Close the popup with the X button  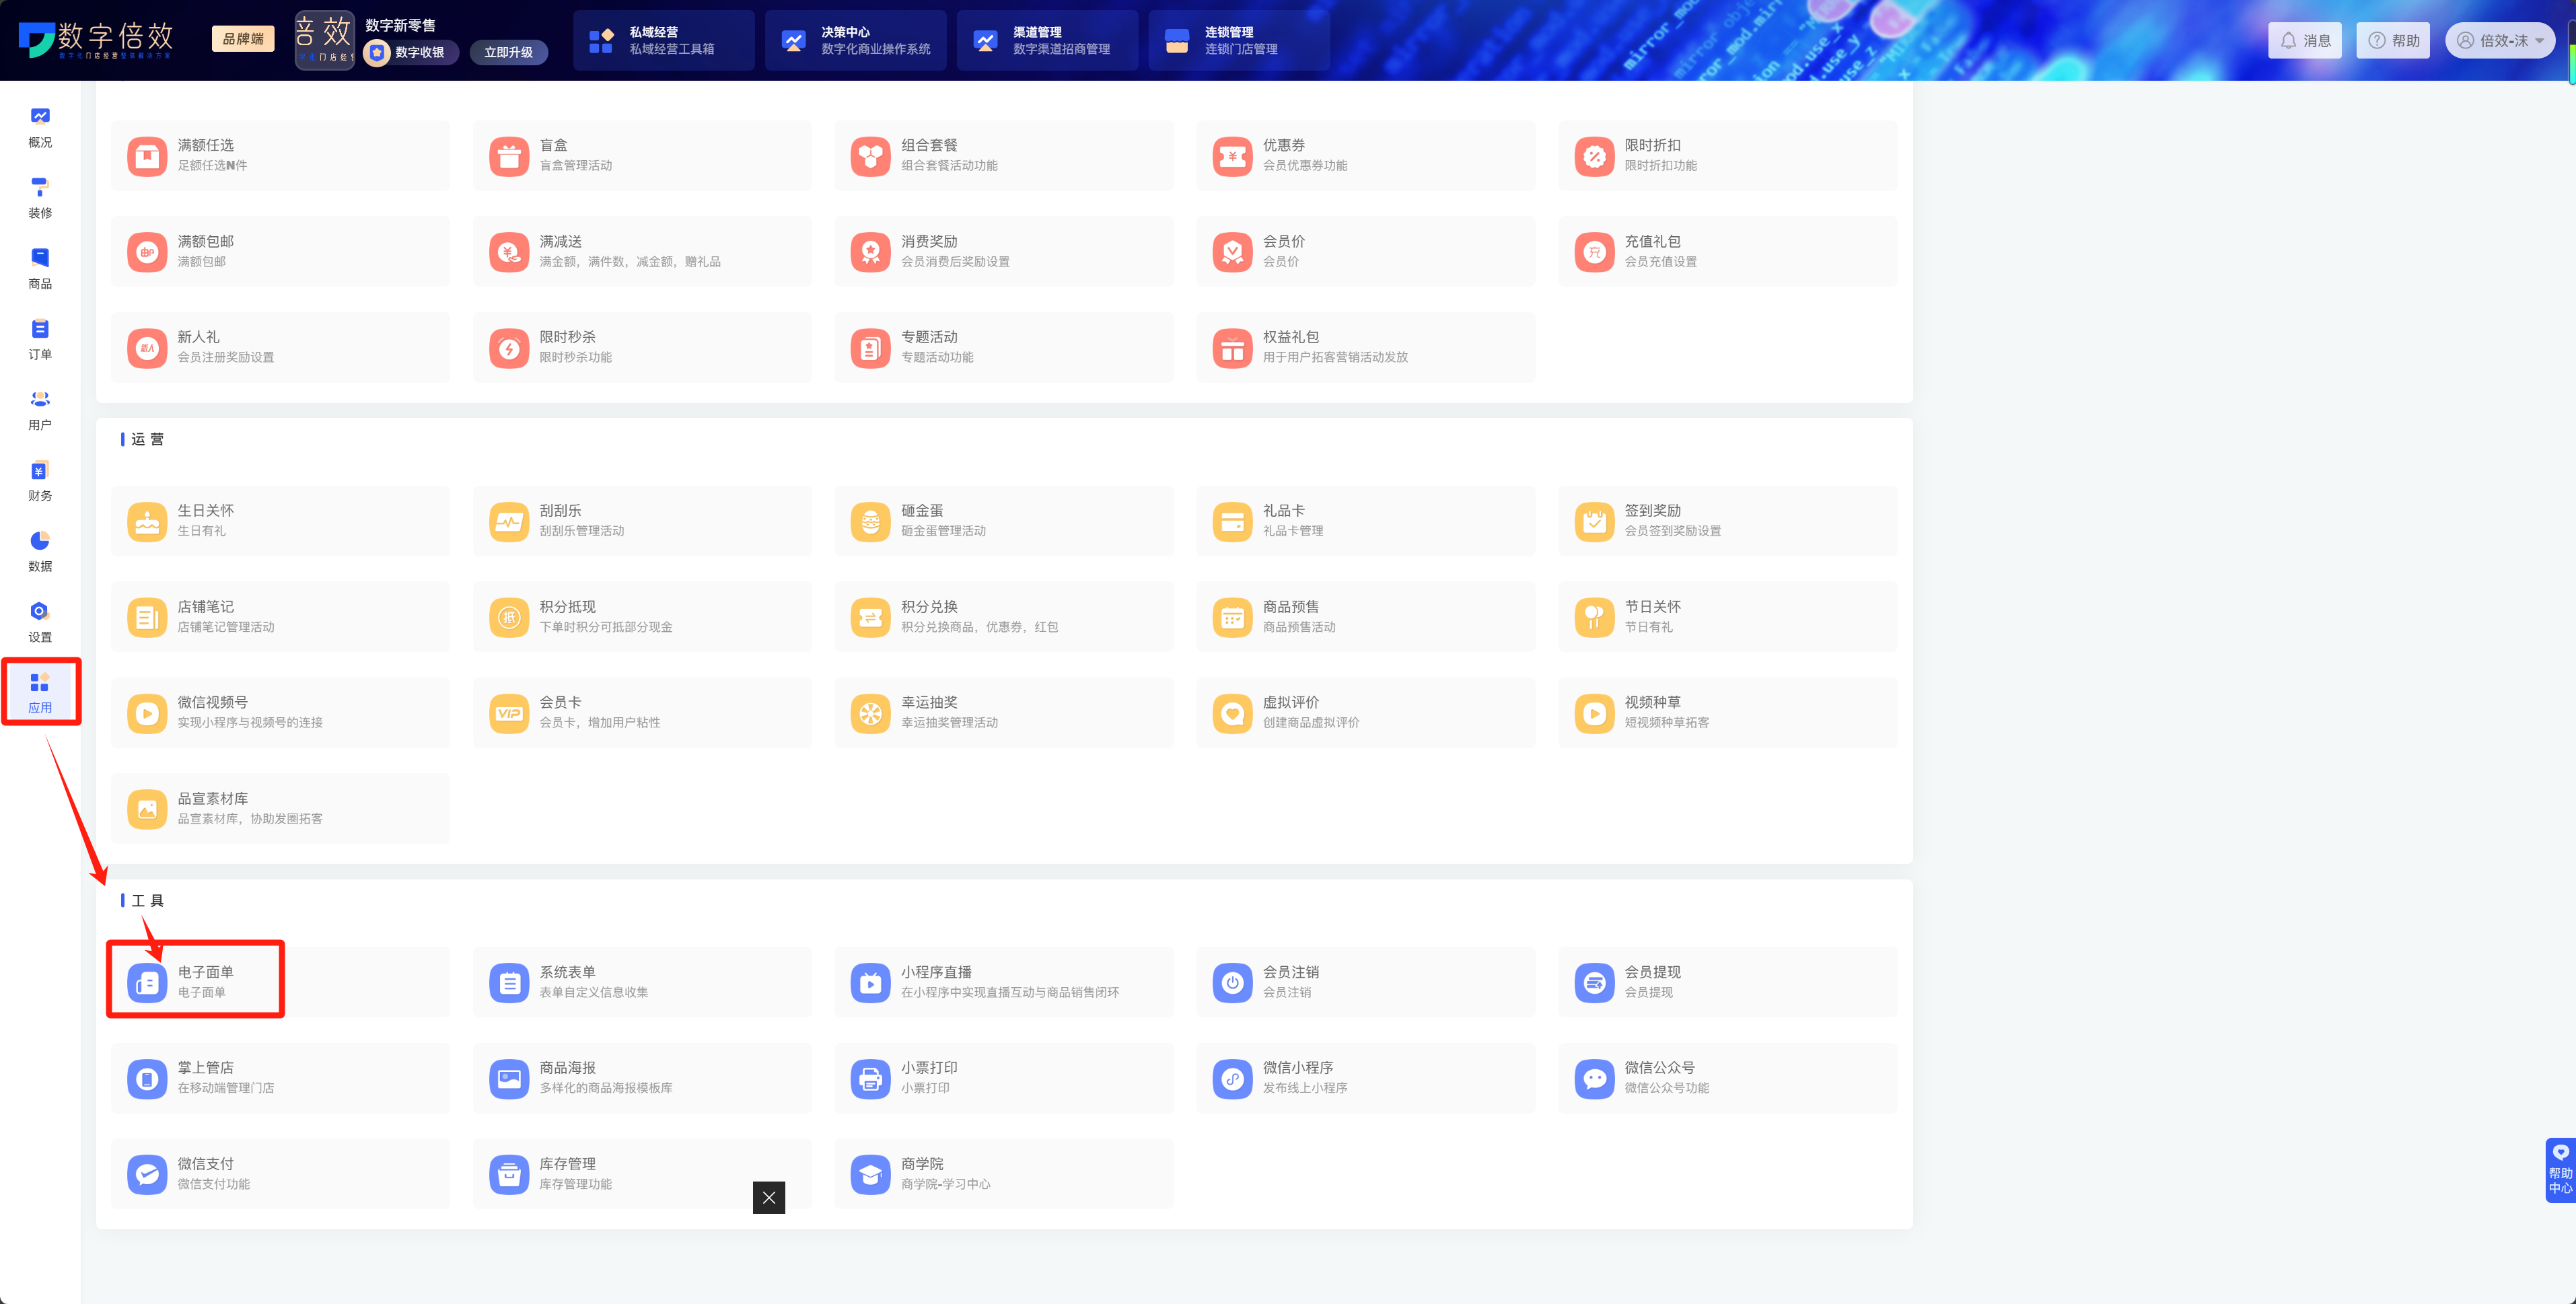point(769,1197)
